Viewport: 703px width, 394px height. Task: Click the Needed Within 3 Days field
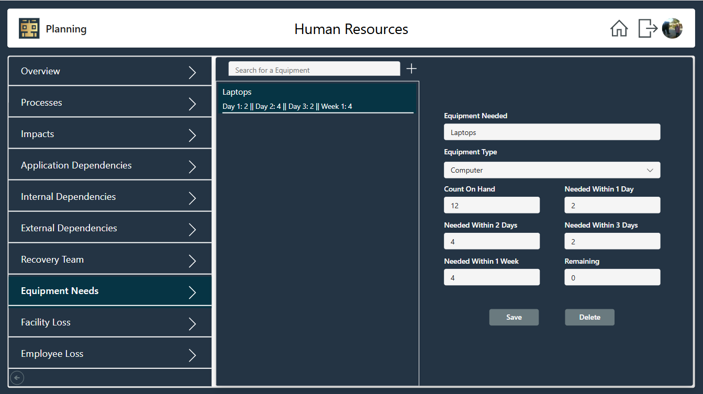coord(612,241)
